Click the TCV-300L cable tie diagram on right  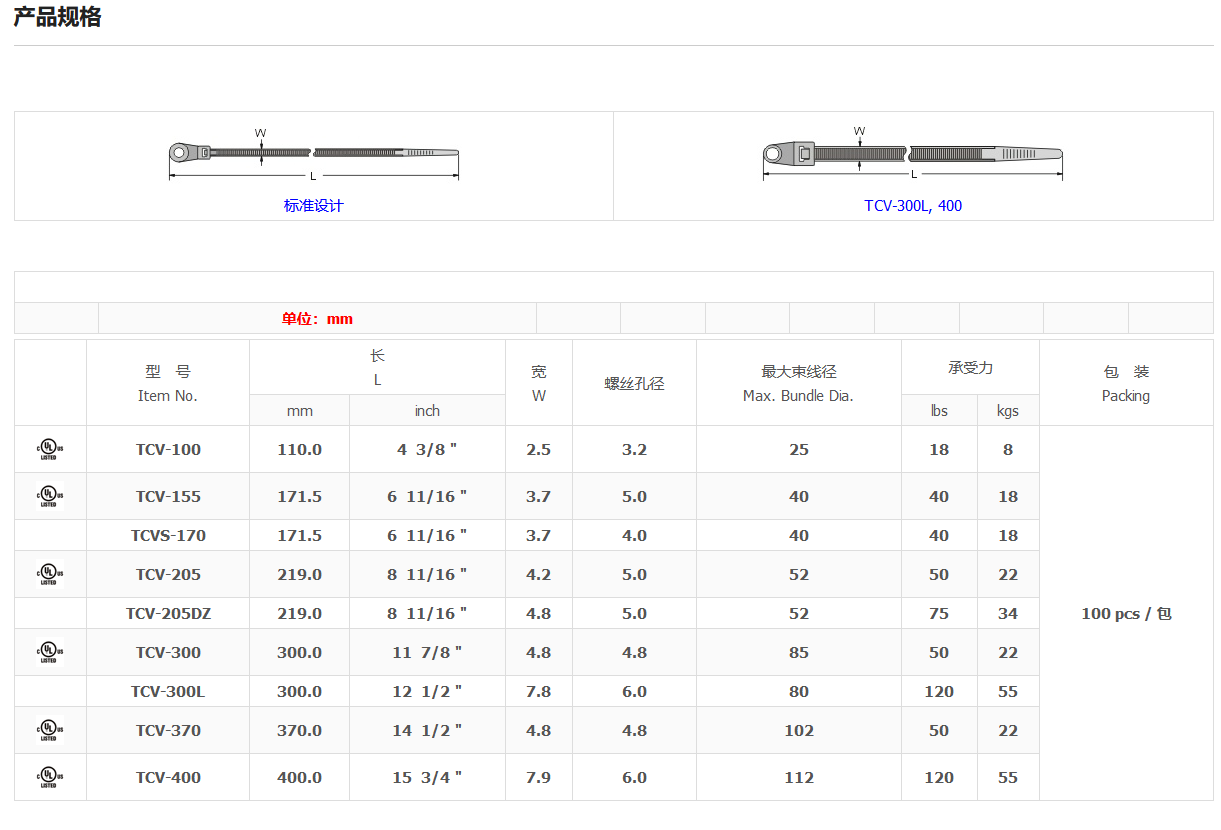[x=912, y=155]
